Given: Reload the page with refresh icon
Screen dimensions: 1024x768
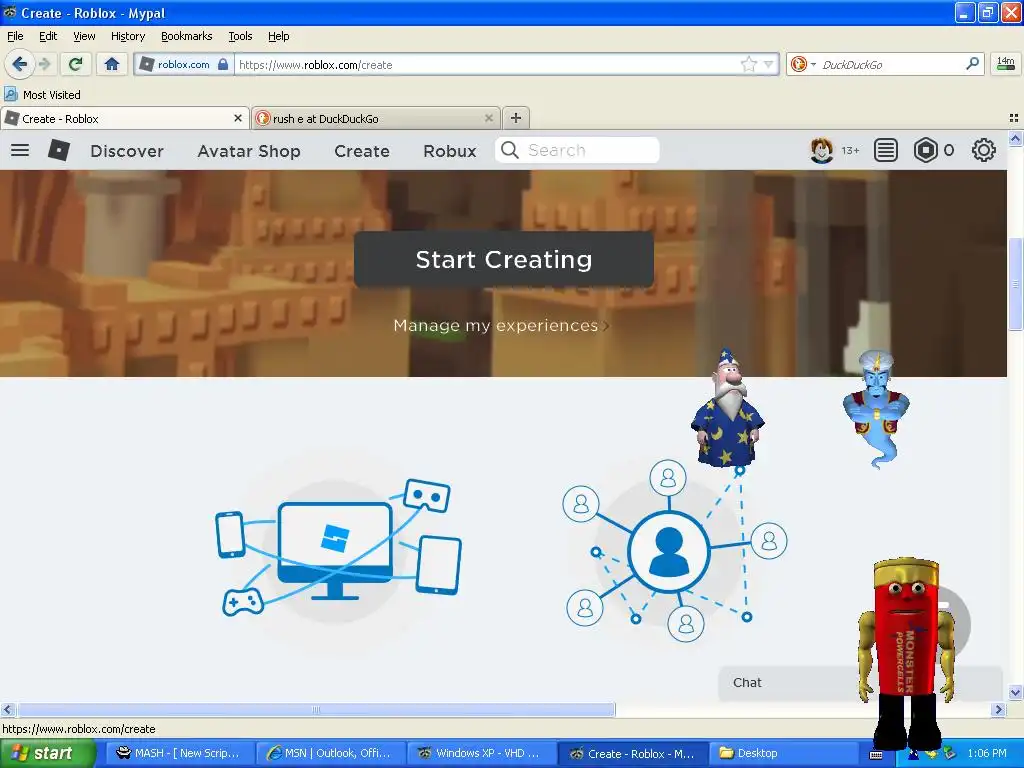Looking at the screenshot, I should click(x=75, y=64).
